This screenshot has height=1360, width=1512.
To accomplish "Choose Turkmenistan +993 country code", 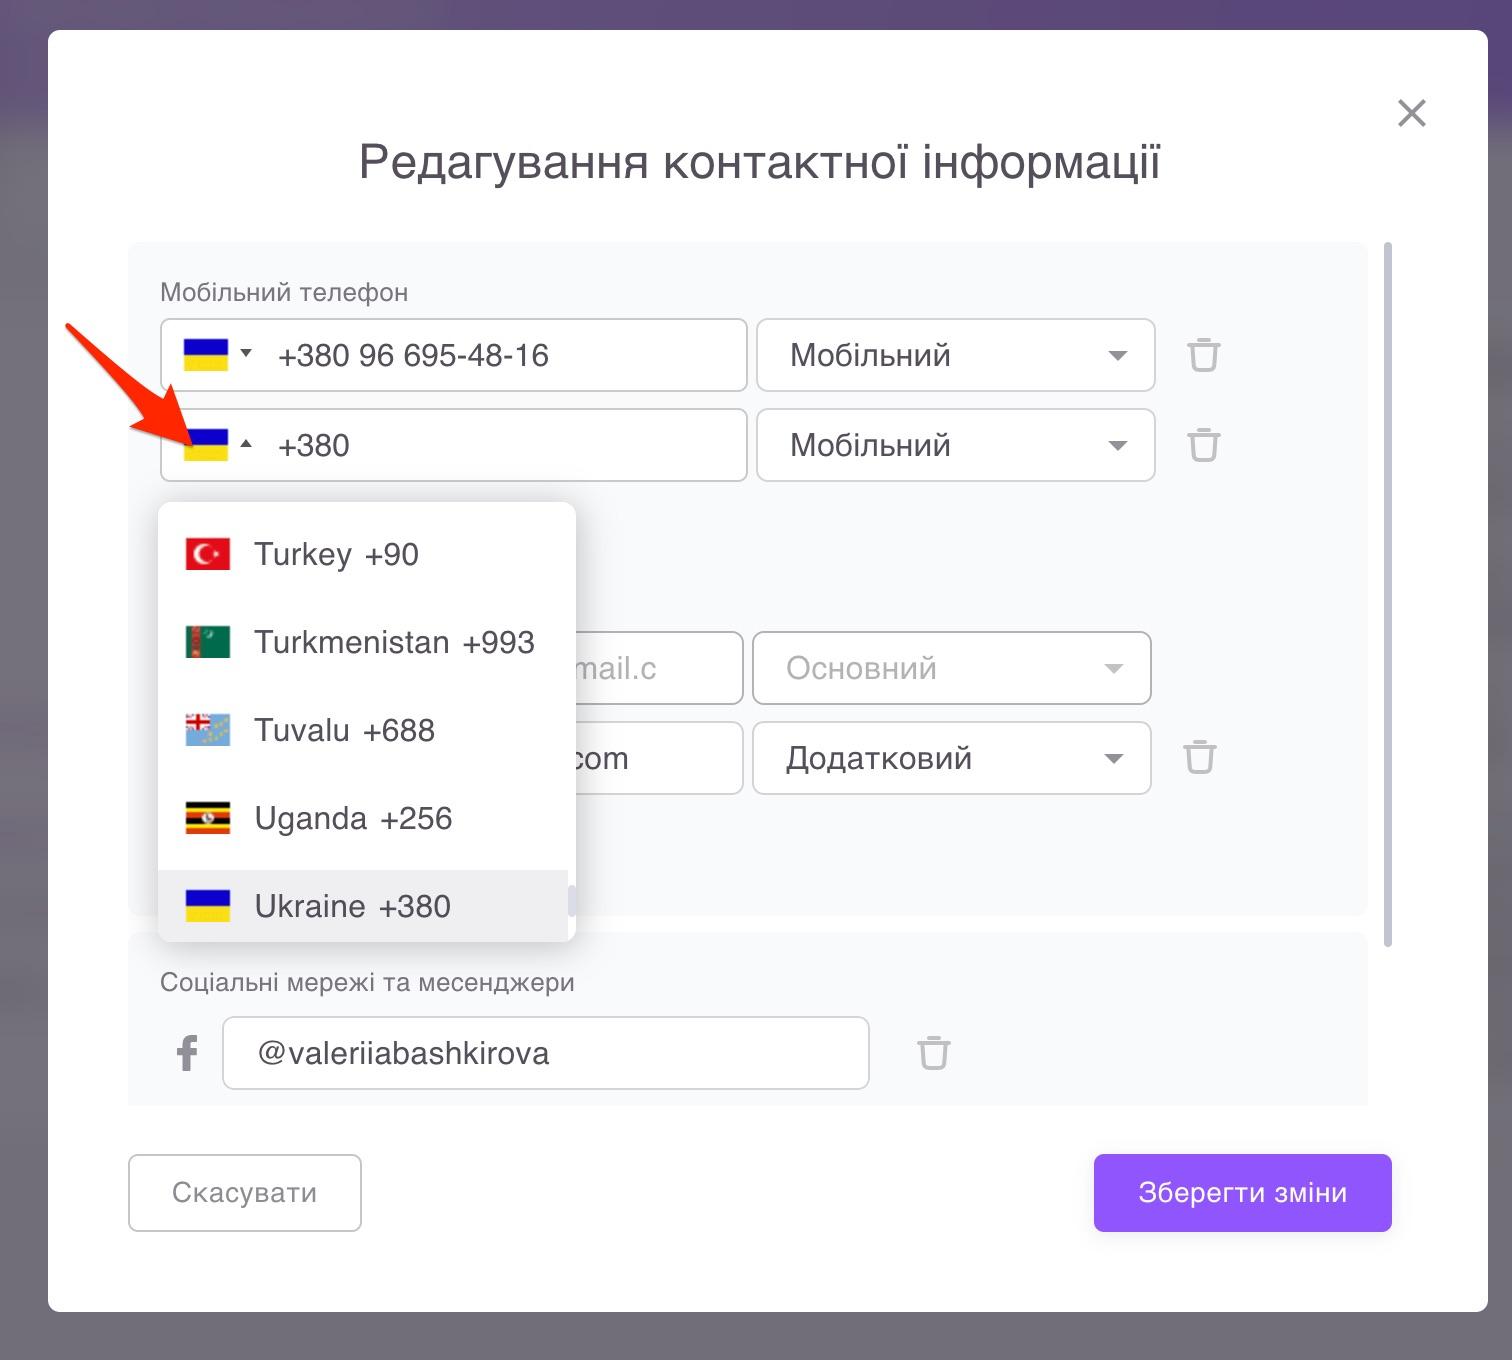I will pyautogui.click(x=394, y=642).
